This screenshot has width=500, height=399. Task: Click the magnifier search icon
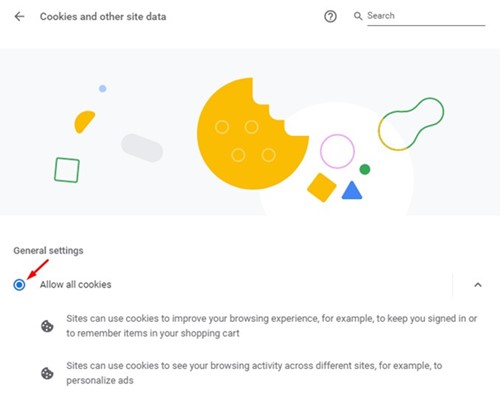tap(358, 16)
